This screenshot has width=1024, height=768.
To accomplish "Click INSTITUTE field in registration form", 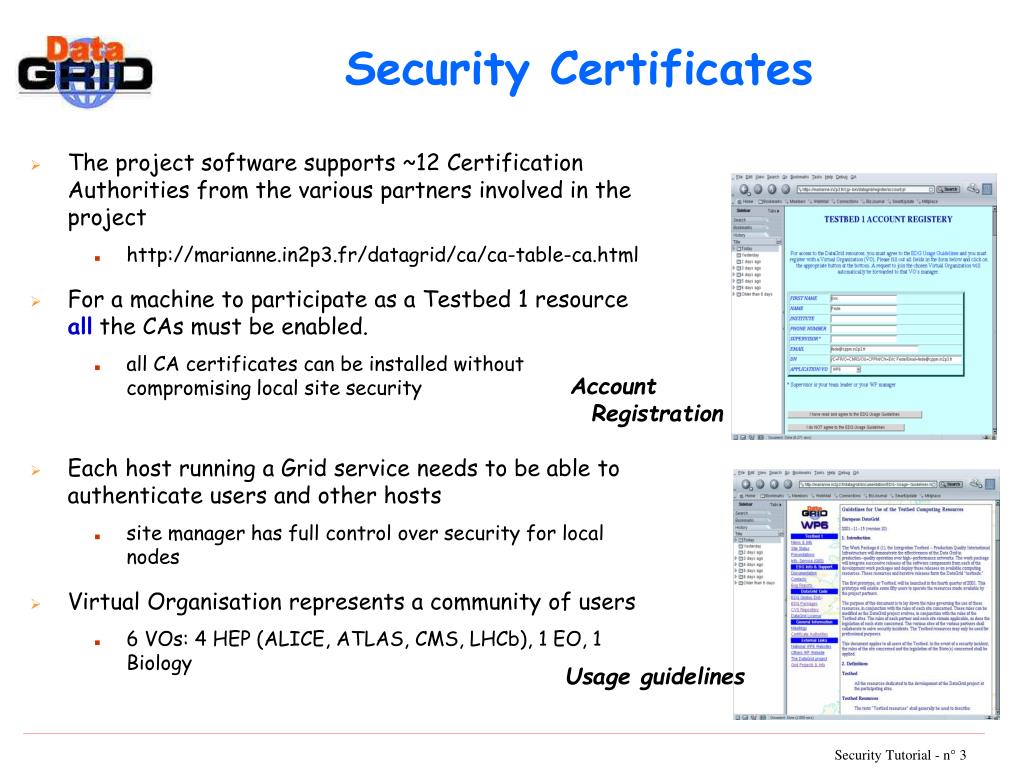I will click(863, 319).
